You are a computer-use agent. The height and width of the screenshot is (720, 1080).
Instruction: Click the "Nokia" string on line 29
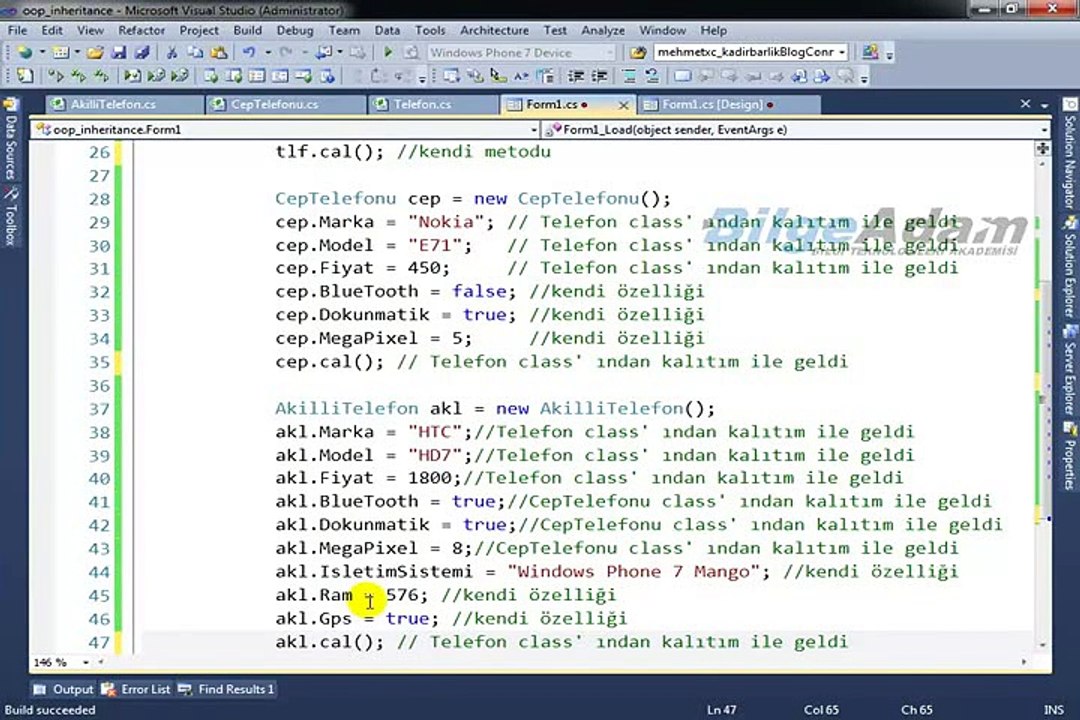click(x=445, y=222)
